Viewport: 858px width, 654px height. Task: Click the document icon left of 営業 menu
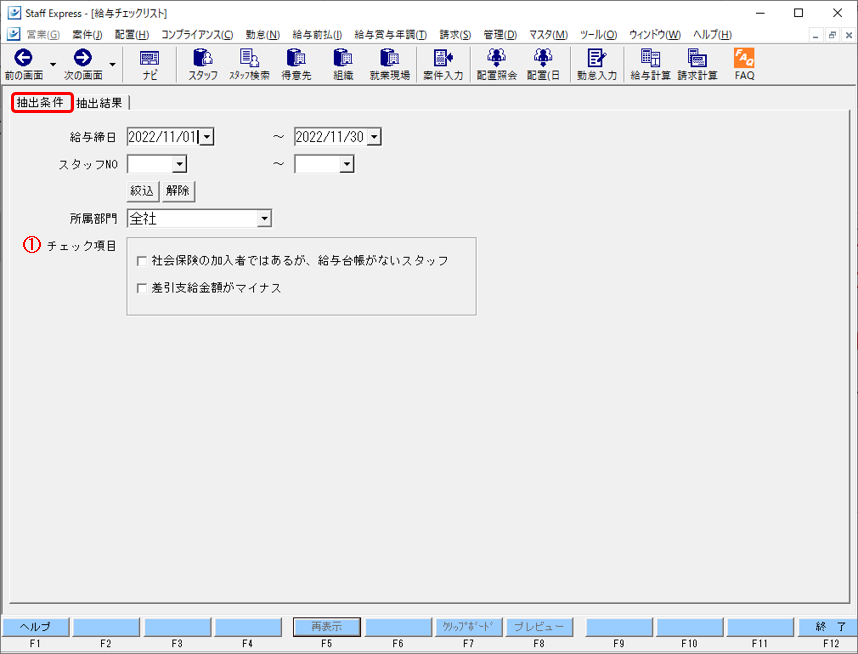pos(14,34)
